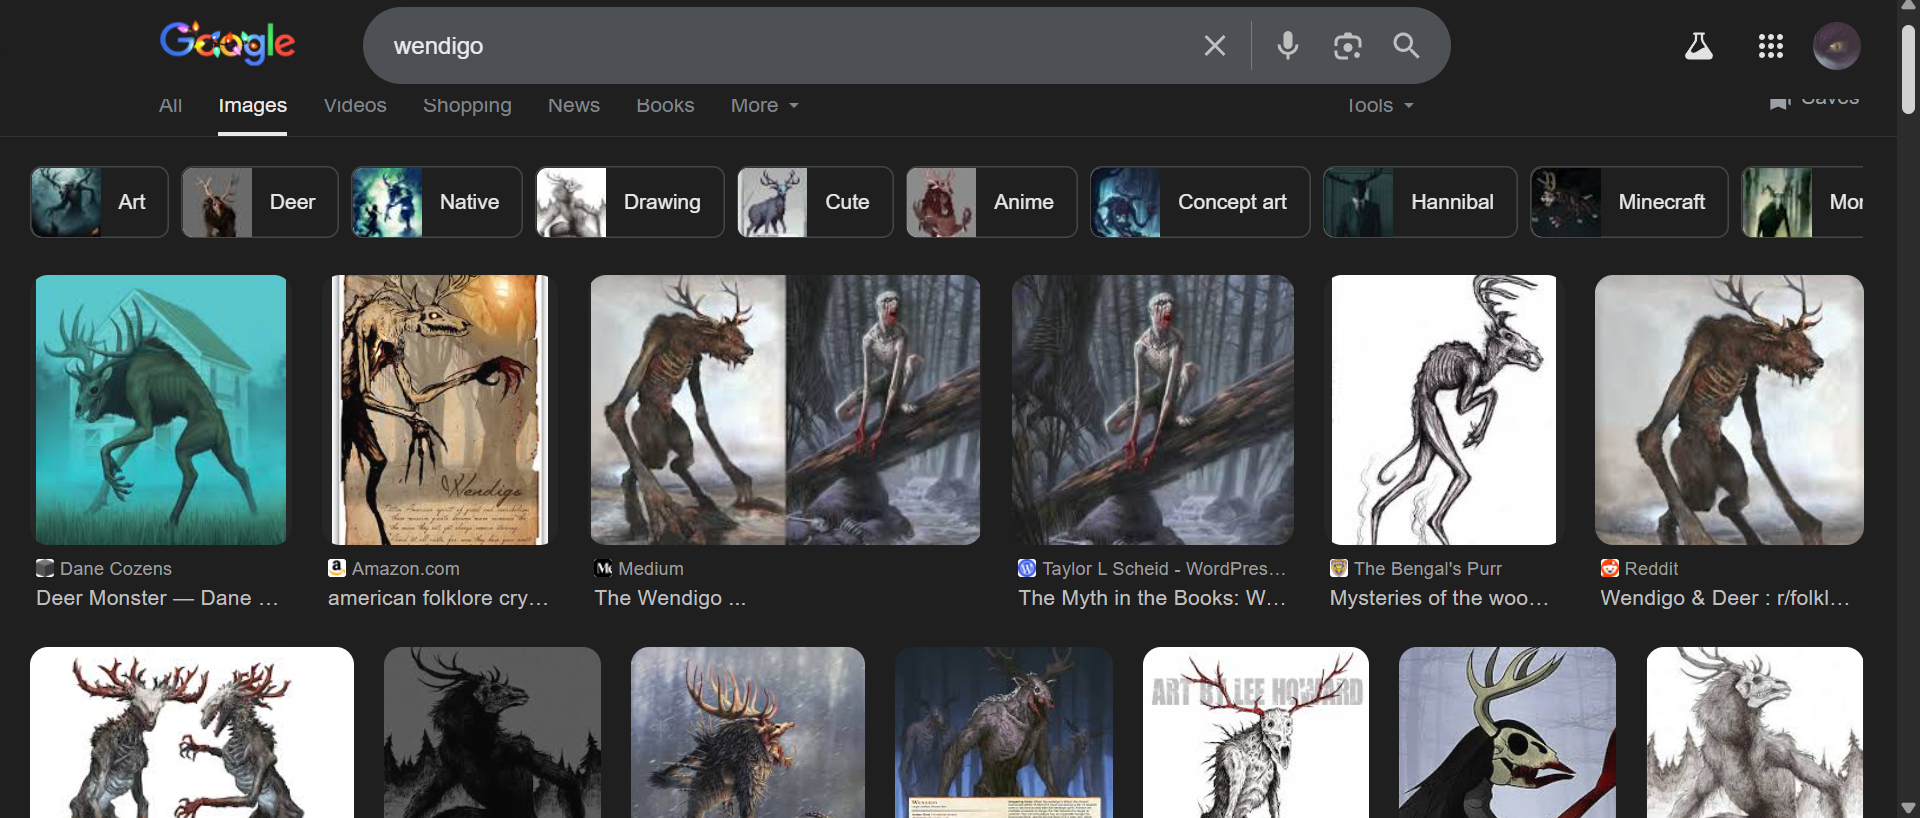Select the Hannibal filter chip
The image size is (1920, 818).
[x=1420, y=202]
